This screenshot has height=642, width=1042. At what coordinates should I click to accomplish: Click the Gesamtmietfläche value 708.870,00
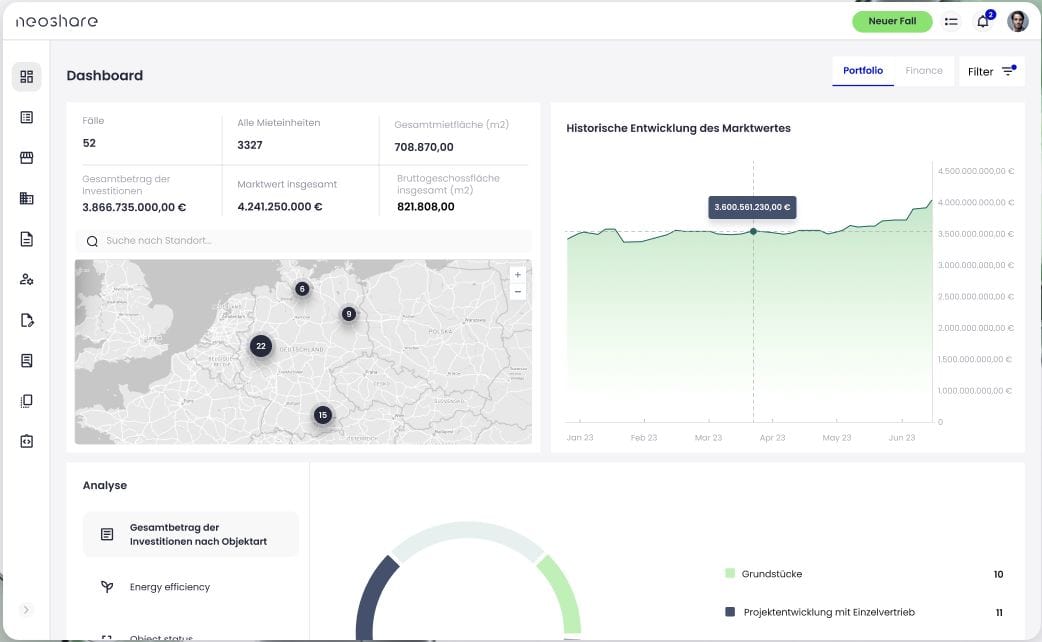pyautogui.click(x=424, y=148)
